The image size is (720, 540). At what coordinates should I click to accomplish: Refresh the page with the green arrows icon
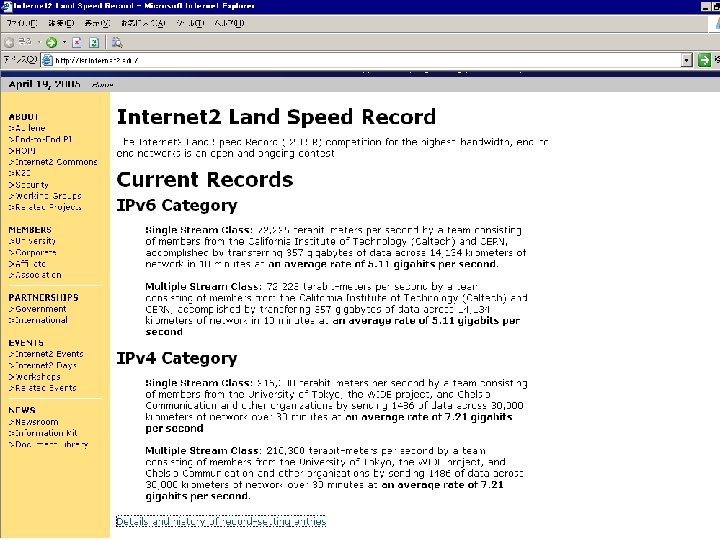[x=94, y=43]
